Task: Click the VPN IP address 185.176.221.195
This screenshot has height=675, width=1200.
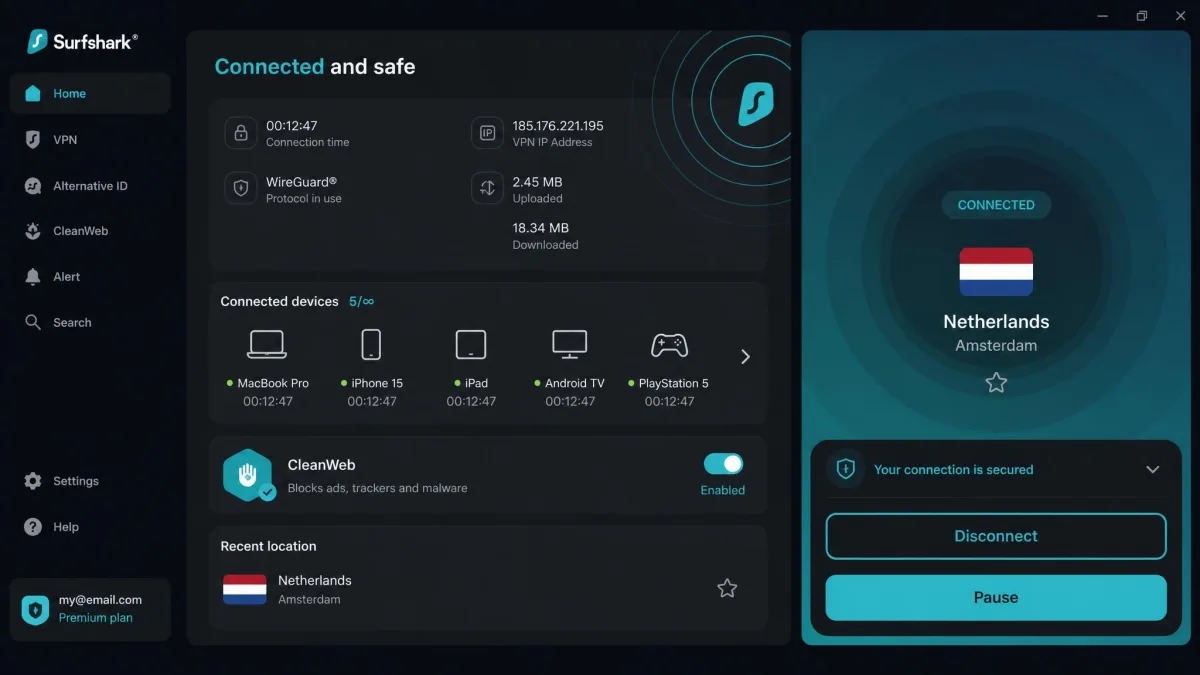Action: pyautogui.click(x=558, y=126)
